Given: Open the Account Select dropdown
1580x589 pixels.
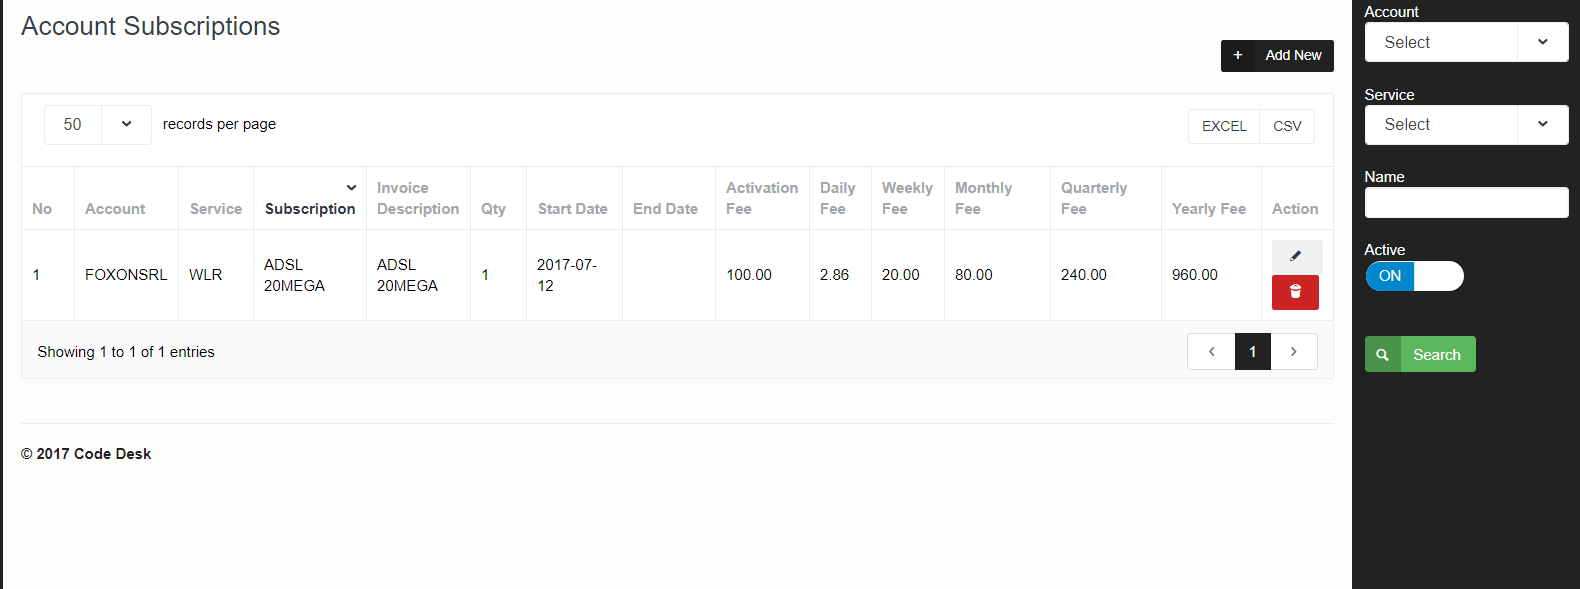Looking at the screenshot, I should (x=1466, y=43).
